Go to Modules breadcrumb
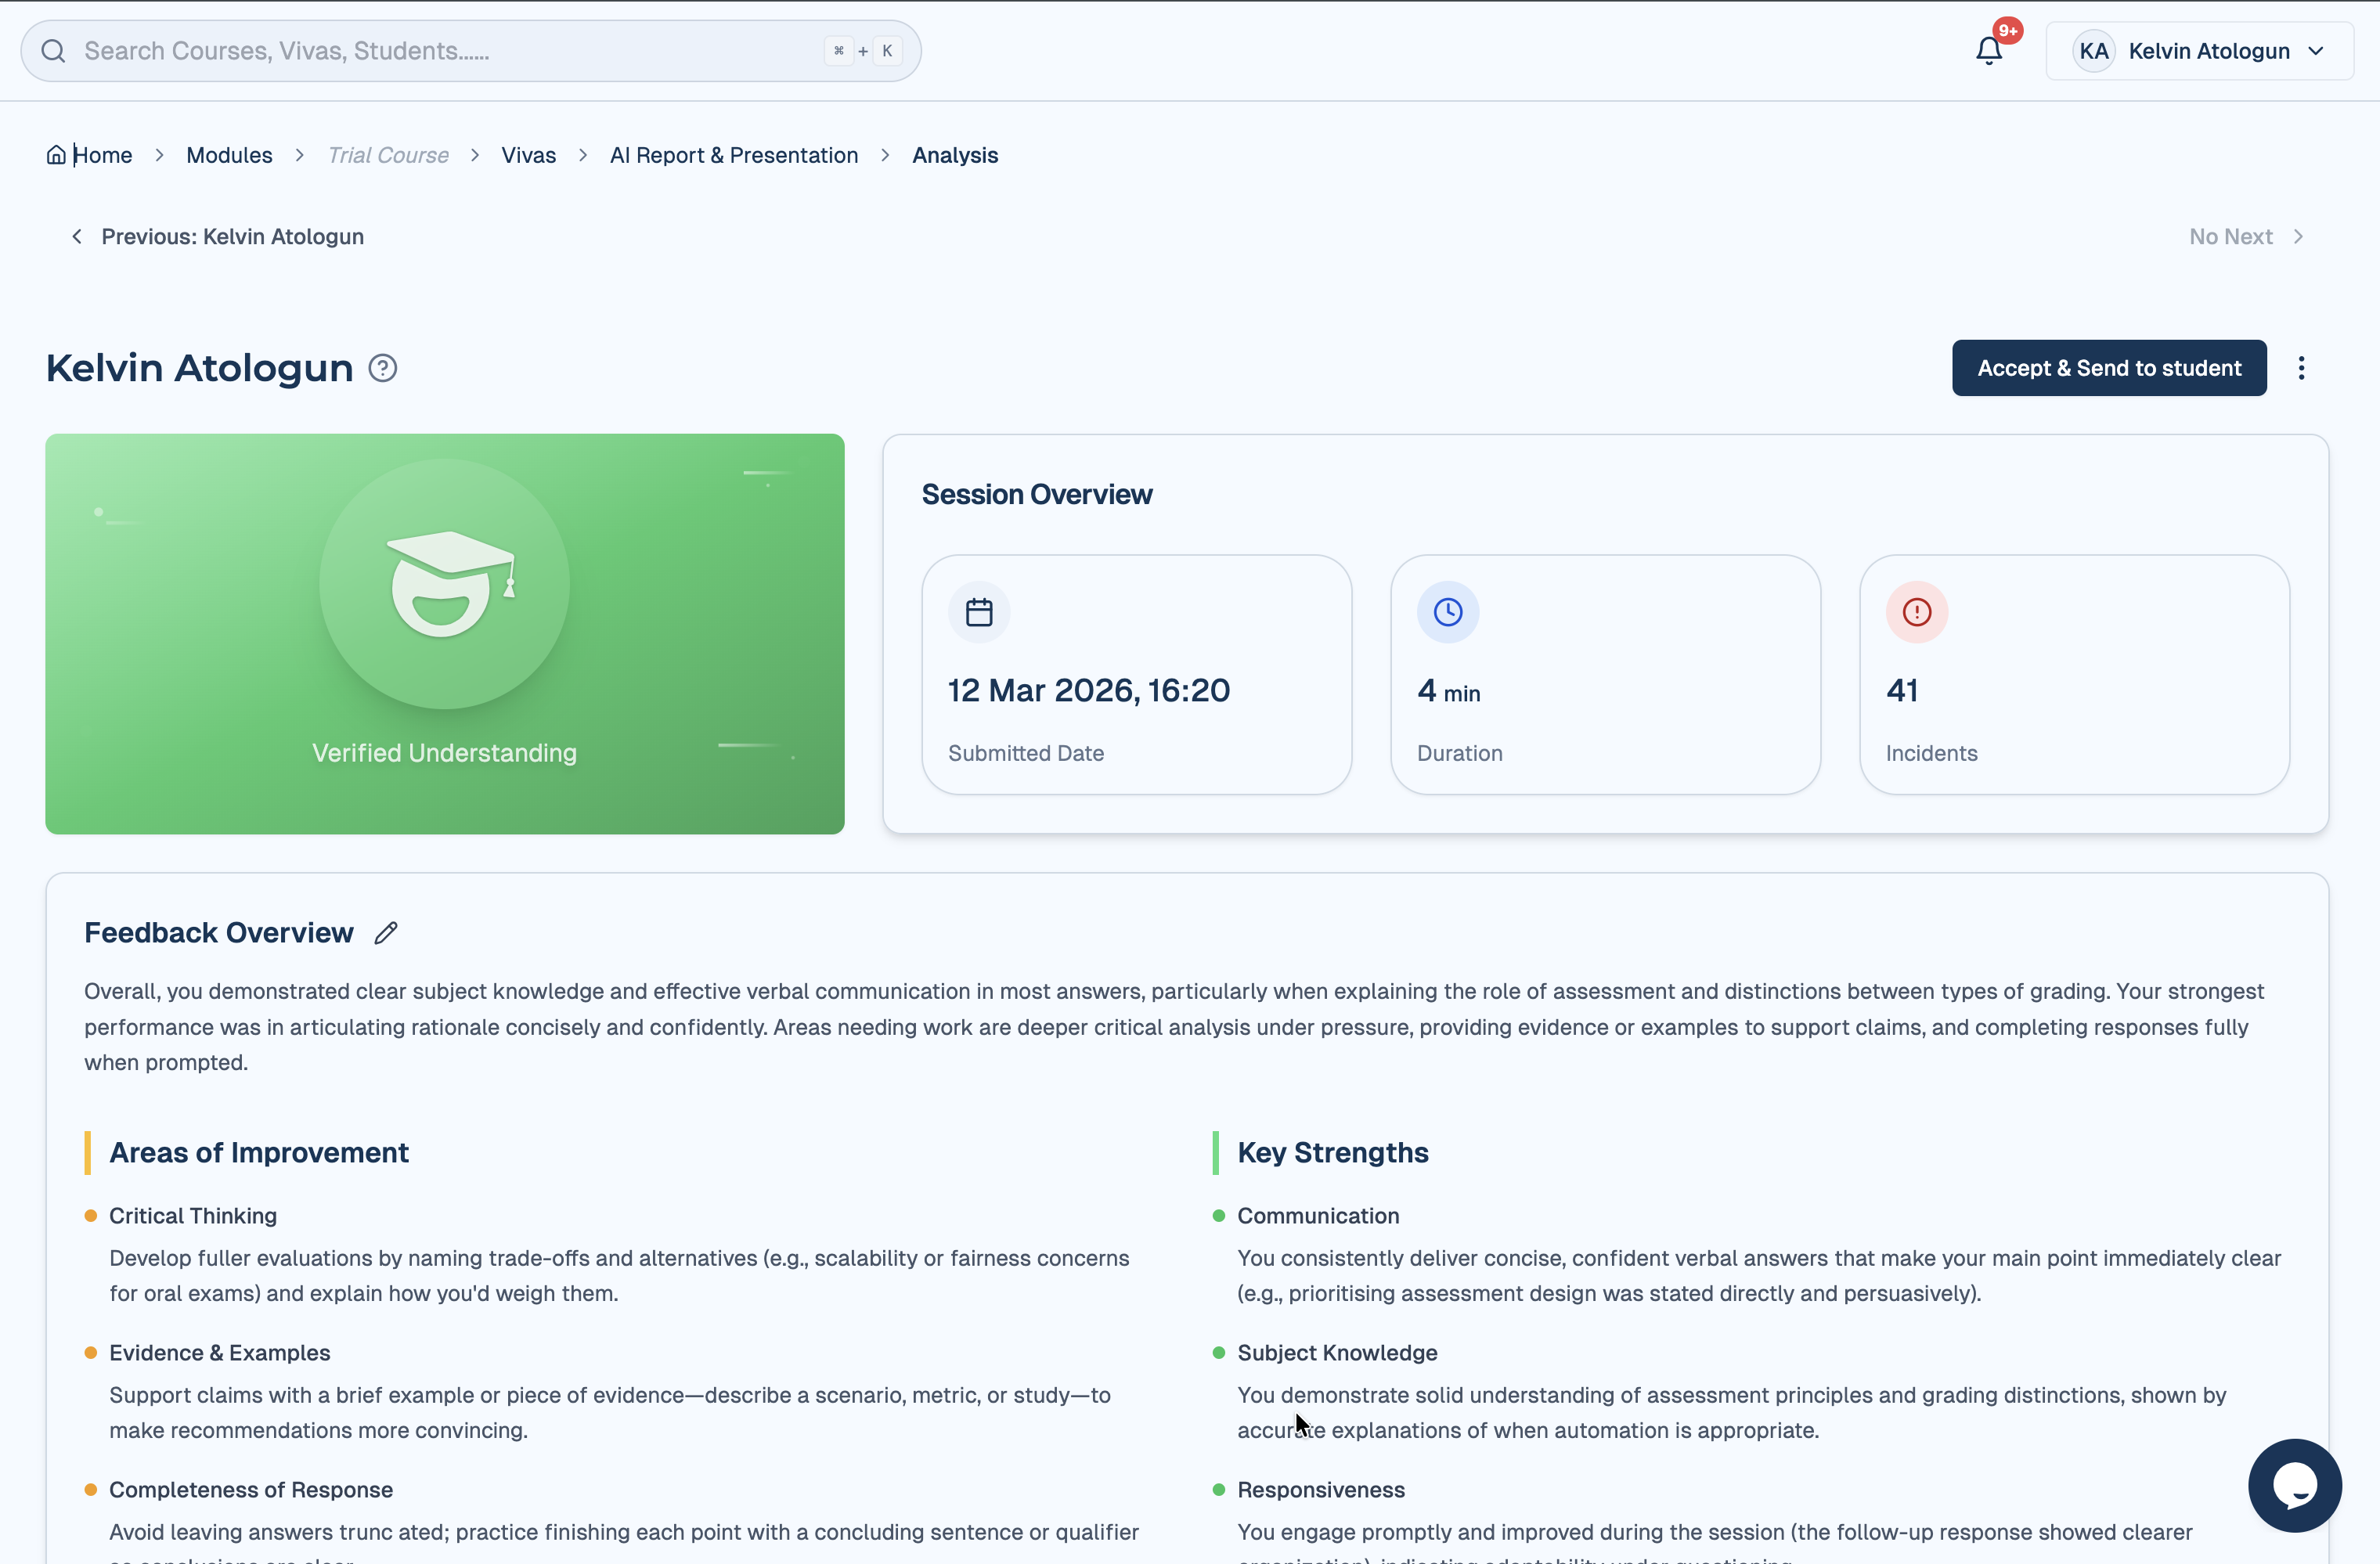Screen dimensions: 2380x1564 (229, 155)
